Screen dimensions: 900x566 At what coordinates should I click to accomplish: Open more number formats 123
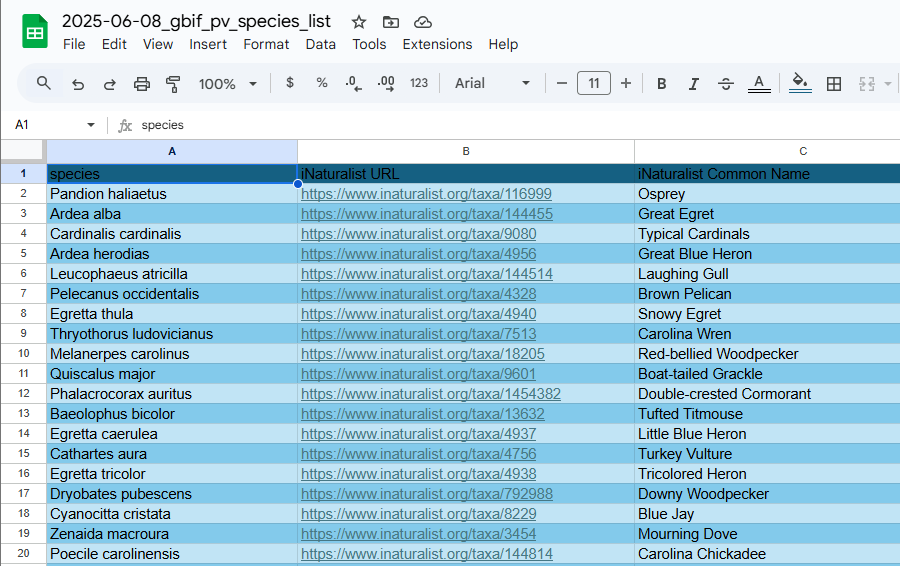[418, 83]
